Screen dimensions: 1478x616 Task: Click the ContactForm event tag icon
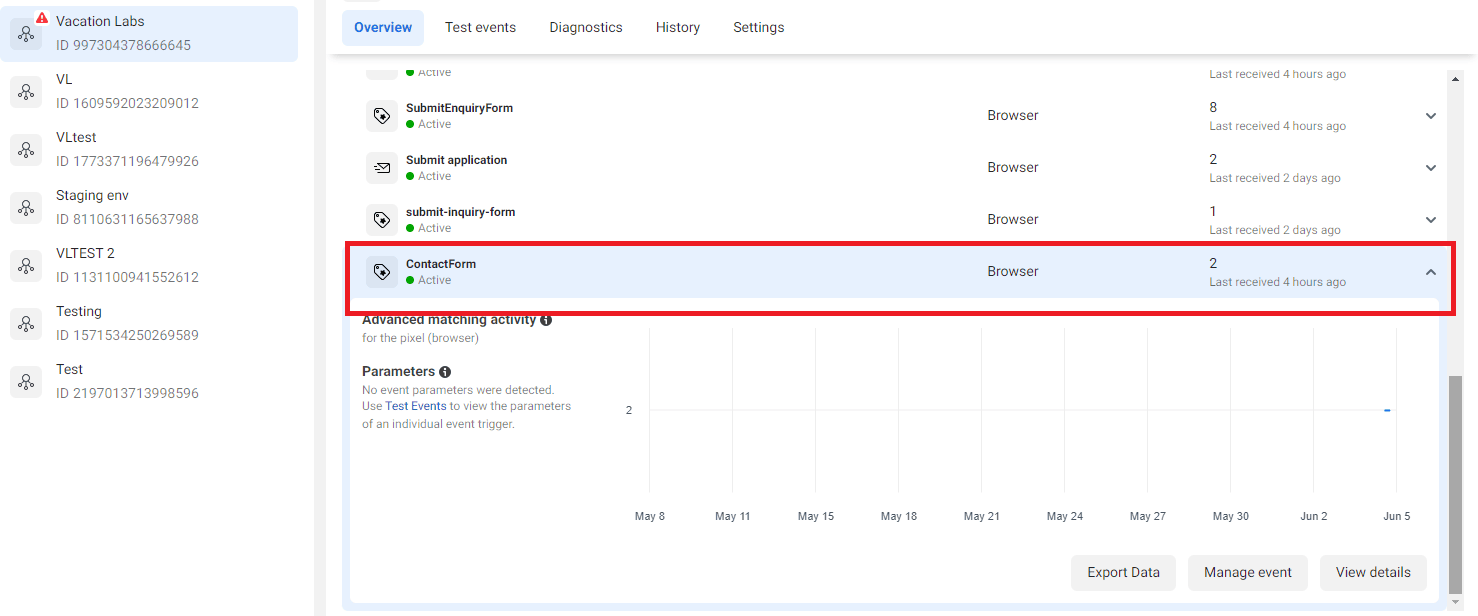tap(381, 272)
